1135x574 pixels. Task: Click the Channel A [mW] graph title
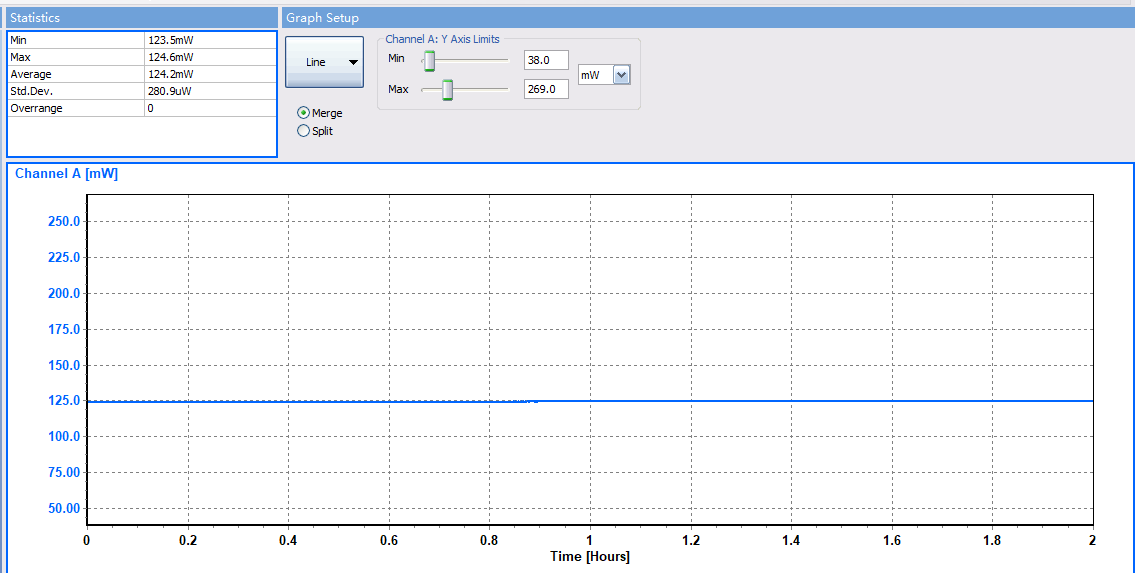(66, 174)
